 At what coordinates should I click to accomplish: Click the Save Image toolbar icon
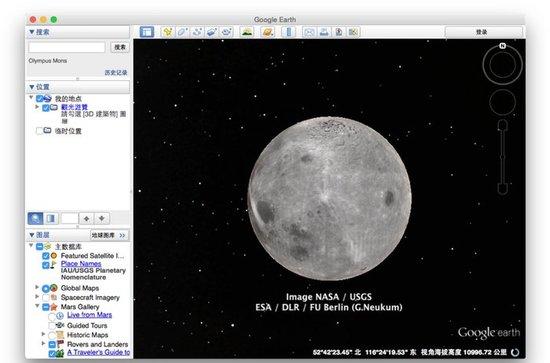click(338, 32)
